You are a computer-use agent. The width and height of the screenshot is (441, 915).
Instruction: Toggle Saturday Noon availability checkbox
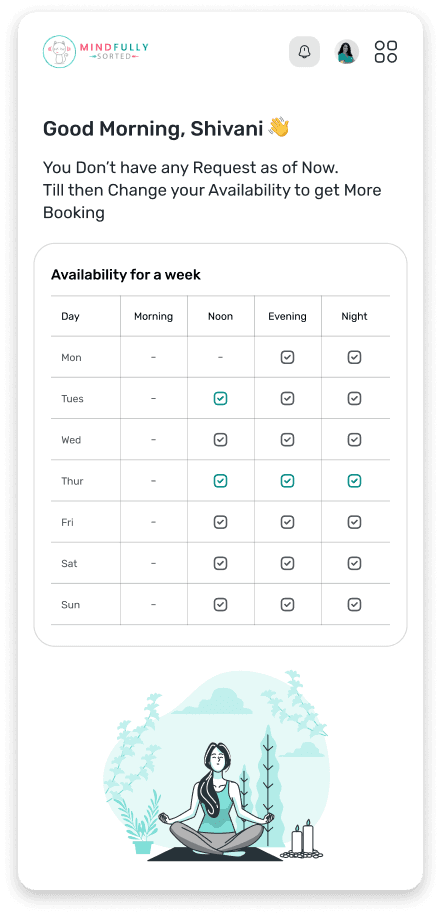coord(220,563)
